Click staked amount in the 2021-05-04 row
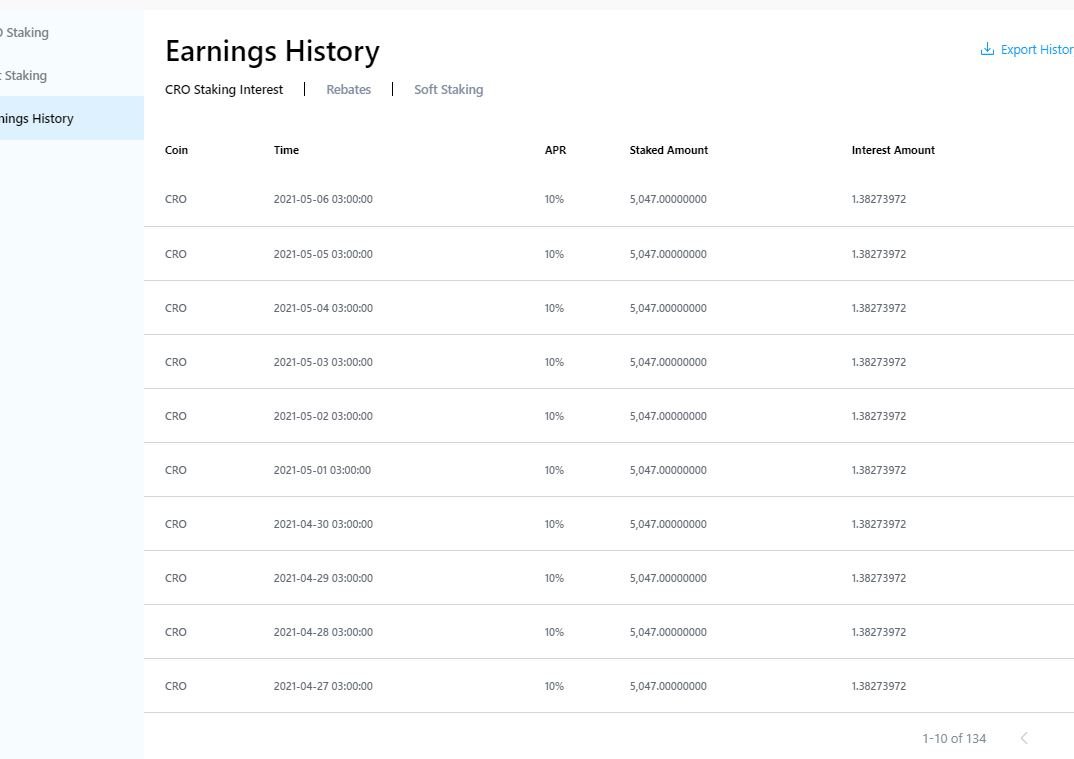 click(668, 308)
